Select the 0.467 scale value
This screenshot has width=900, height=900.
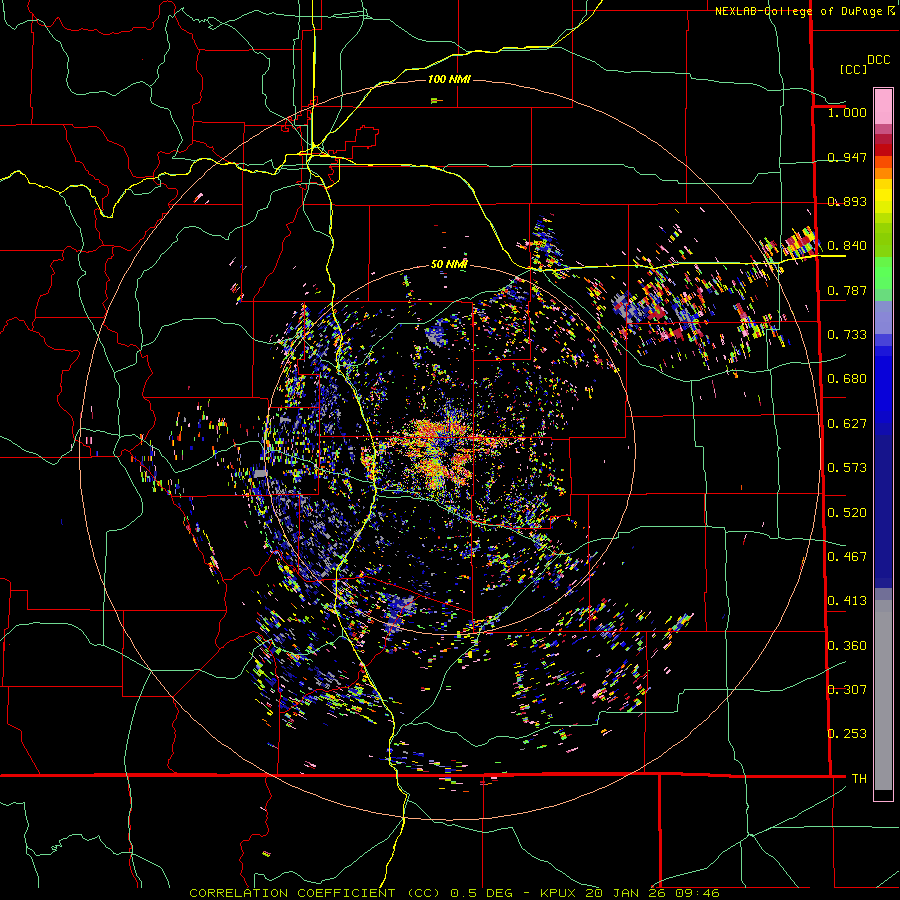847,557
